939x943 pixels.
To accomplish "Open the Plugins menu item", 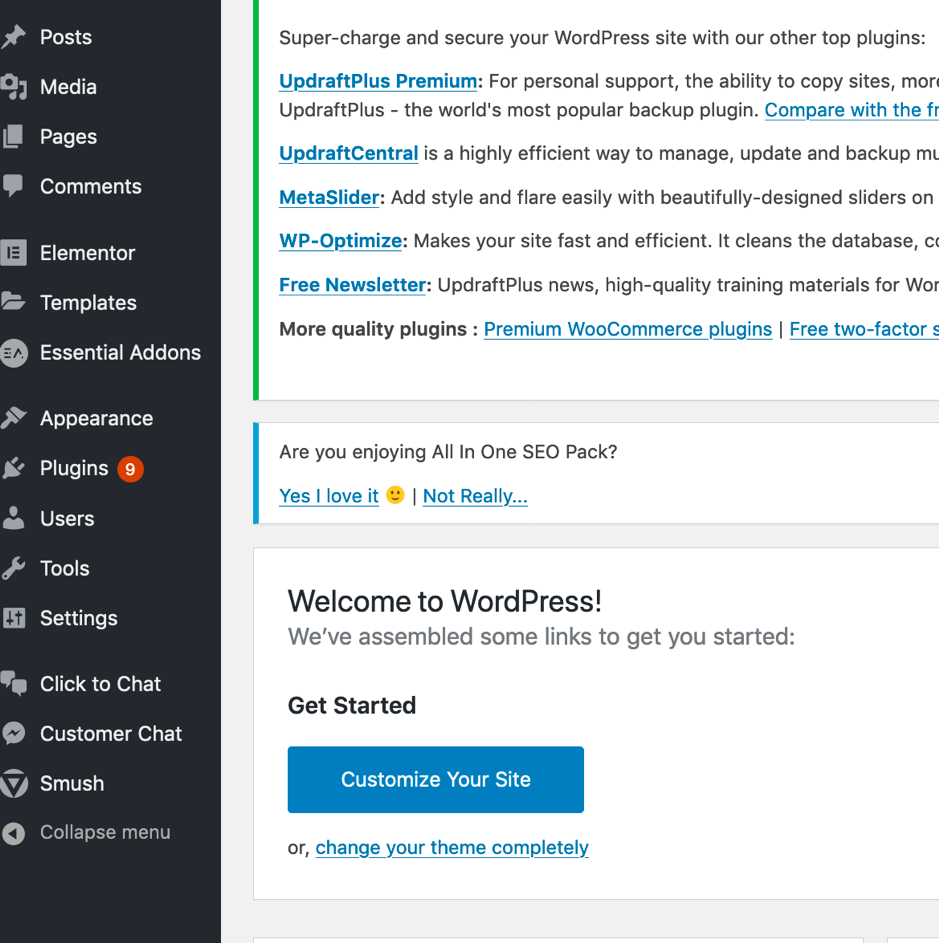I will (74, 468).
